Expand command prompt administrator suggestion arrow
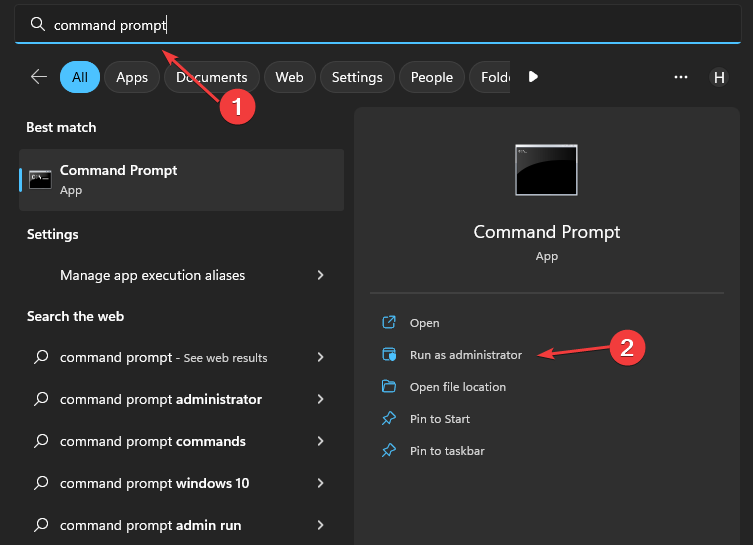Image resolution: width=753 pixels, height=545 pixels. click(320, 399)
